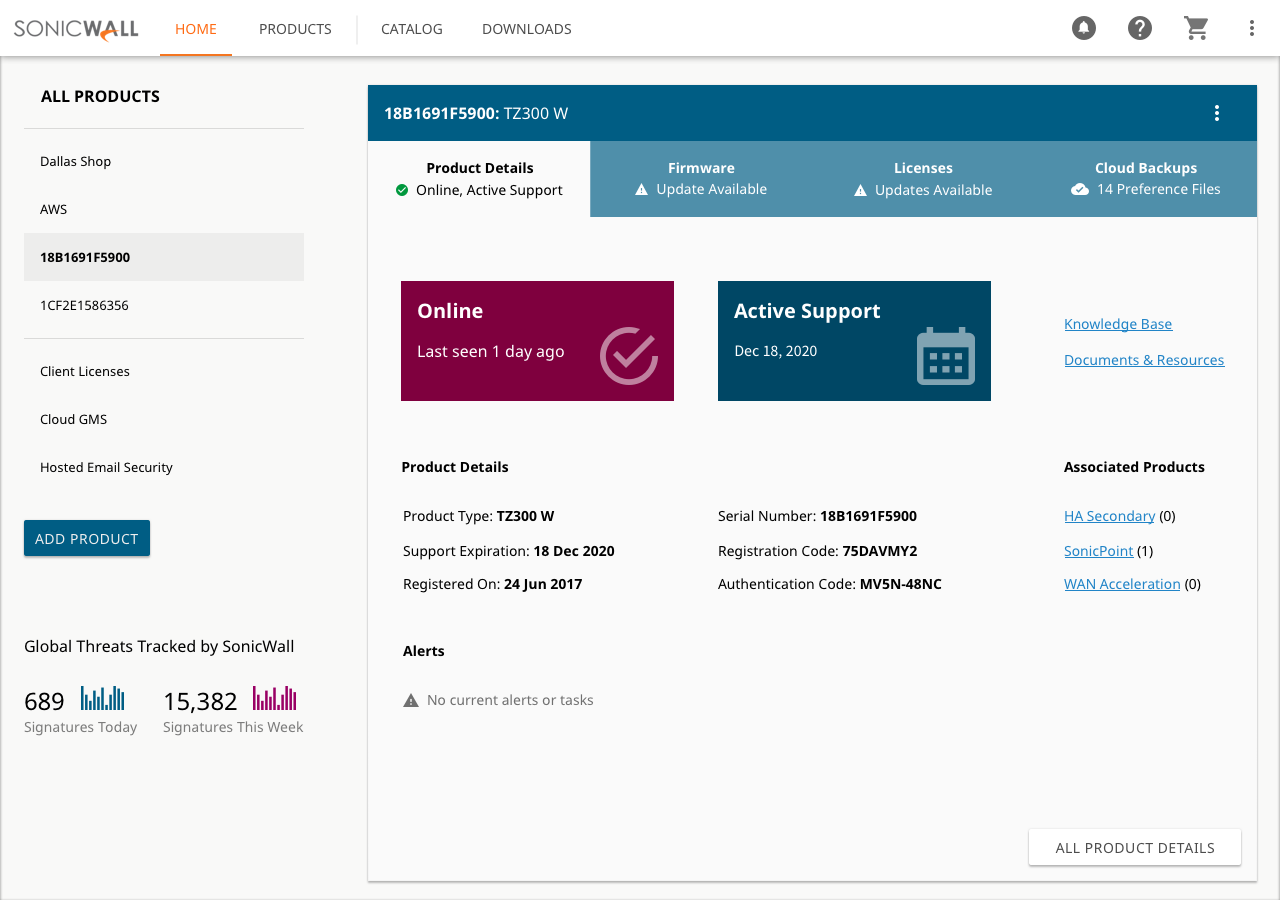Select Client Licenses in the sidebar
This screenshot has width=1280, height=900.
[164, 371]
